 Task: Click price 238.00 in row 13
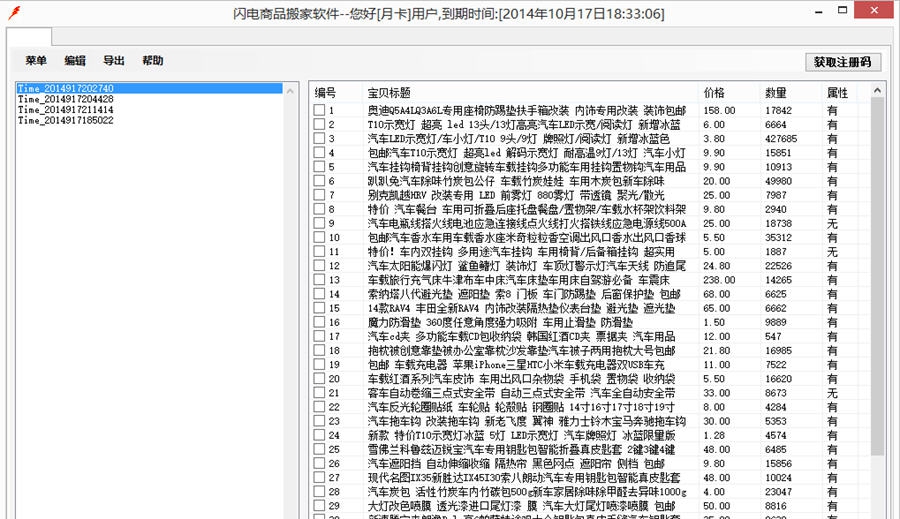[719, 280]
